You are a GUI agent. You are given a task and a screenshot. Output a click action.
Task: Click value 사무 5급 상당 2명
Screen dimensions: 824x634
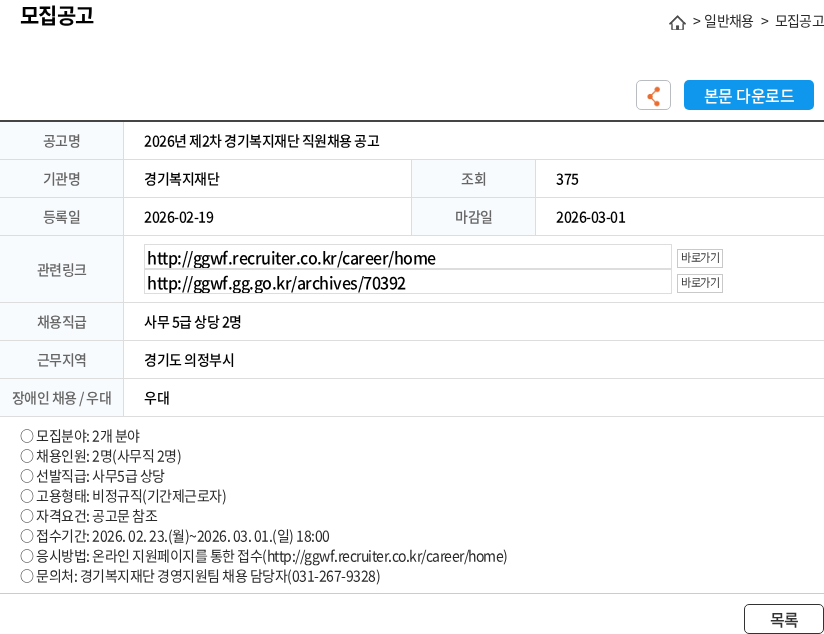(x=193, y=322)
